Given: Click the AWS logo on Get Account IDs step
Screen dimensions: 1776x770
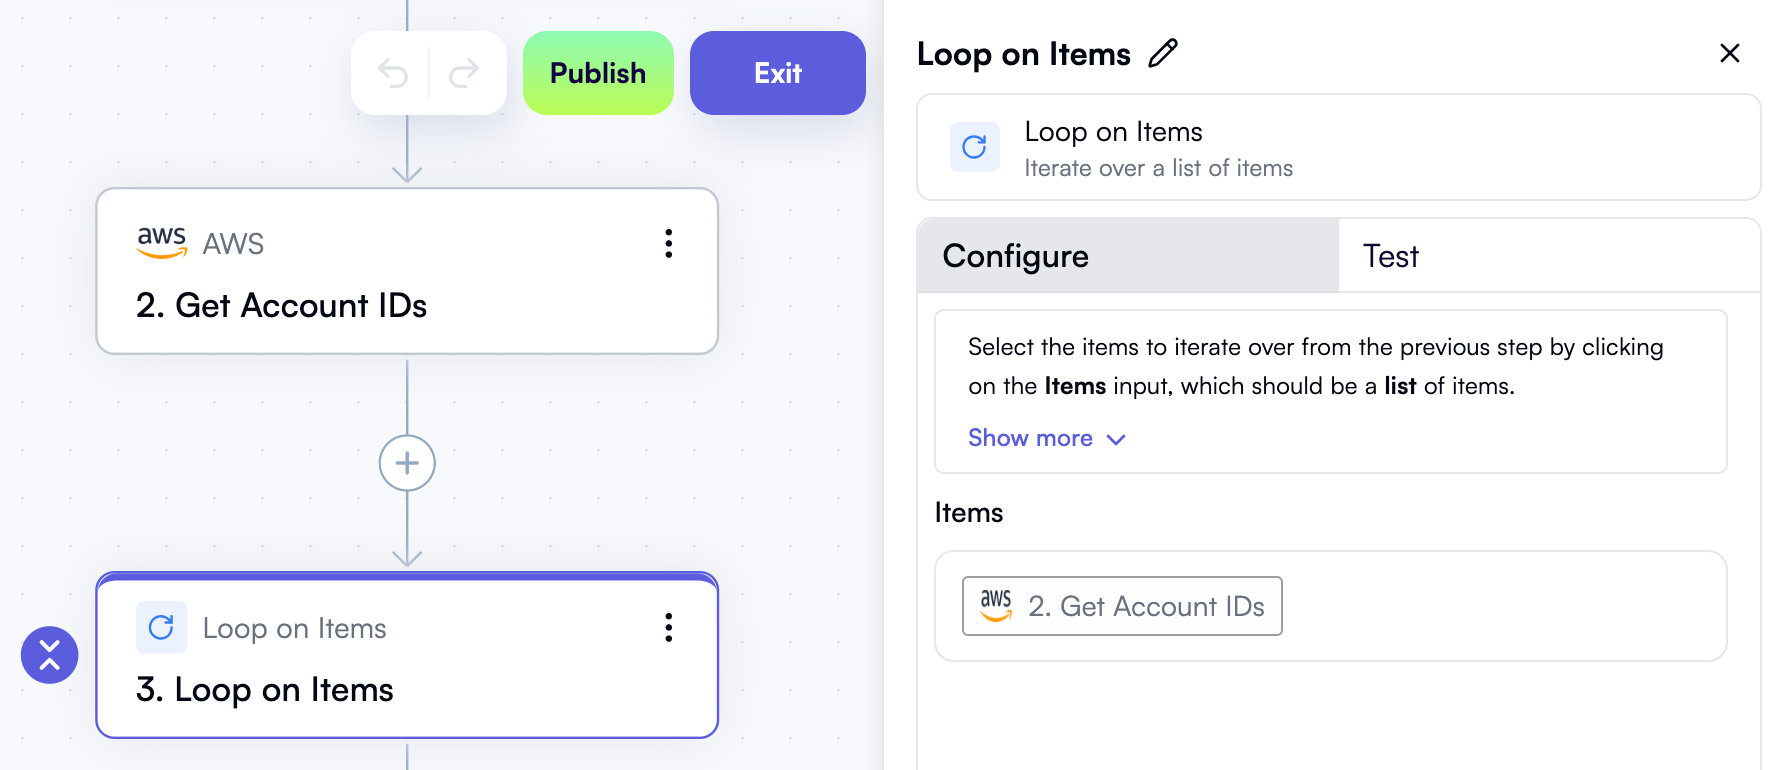Looking at the screenshot, I should [159, 241].
